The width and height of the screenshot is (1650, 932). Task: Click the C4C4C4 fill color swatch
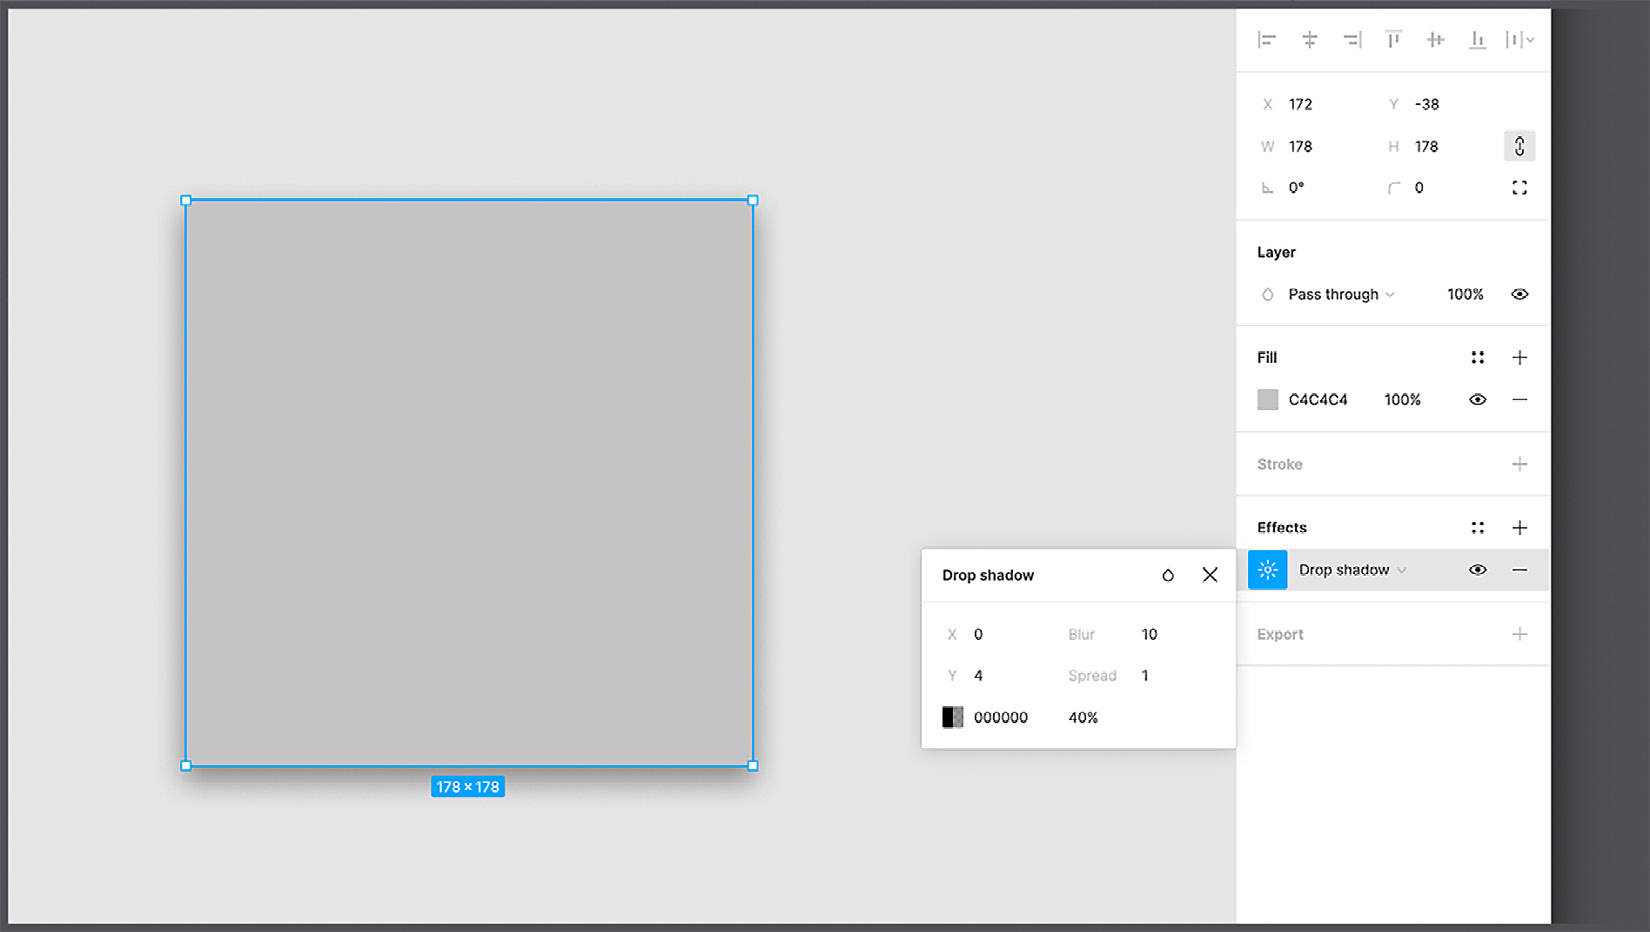[x=1267, y=400]
